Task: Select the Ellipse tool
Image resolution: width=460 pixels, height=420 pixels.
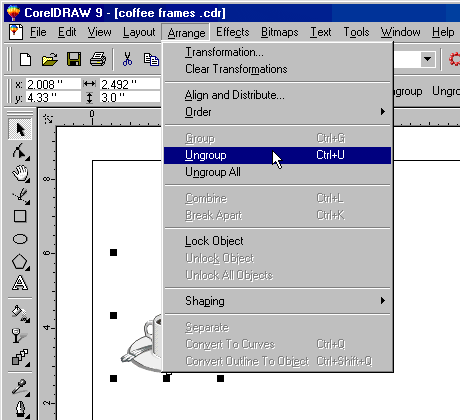Action: pos(20,239)
